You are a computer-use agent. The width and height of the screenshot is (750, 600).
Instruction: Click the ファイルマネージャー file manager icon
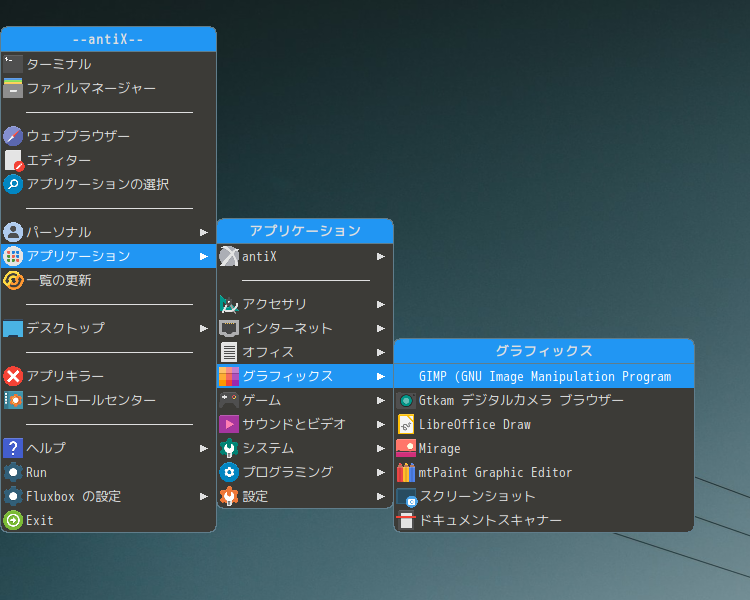13,88
